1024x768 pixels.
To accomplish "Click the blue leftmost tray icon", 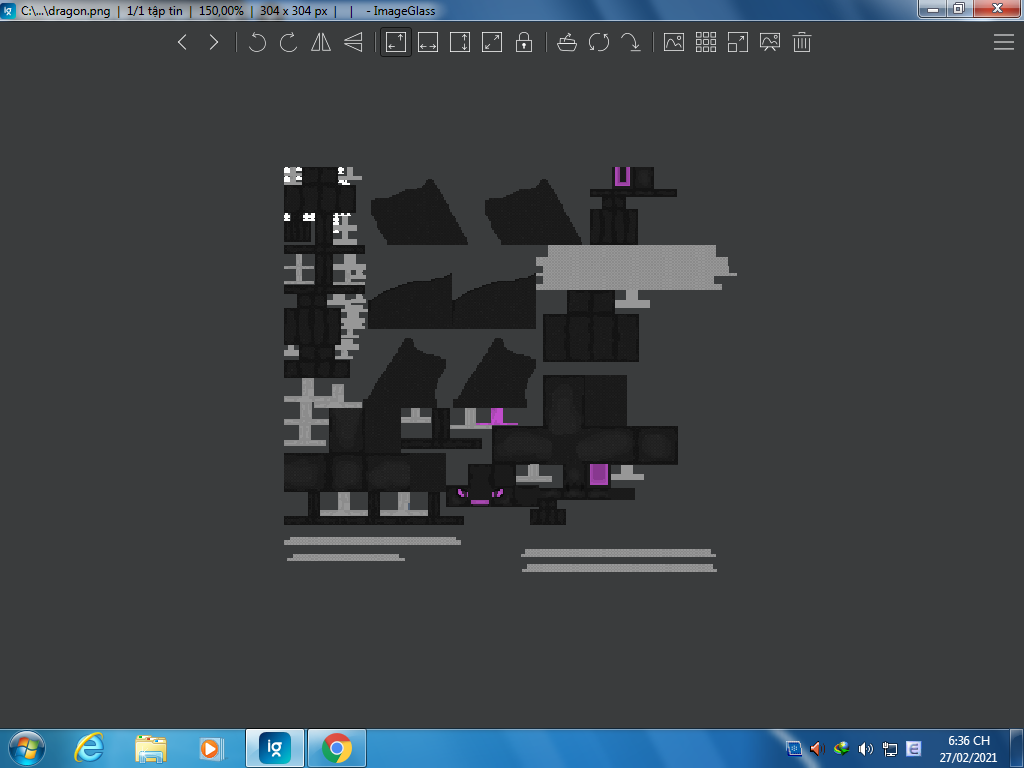I will point(793,748).
